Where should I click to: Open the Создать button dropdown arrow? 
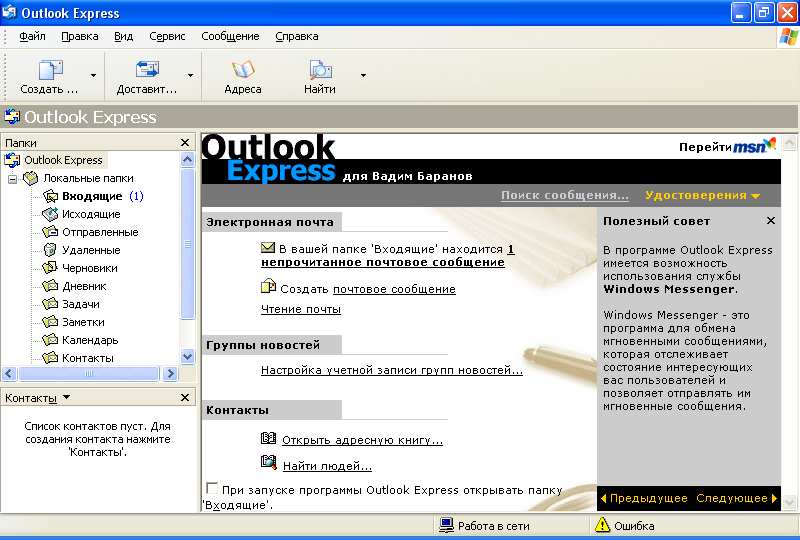pyautogui.click(x=93, y=76)
